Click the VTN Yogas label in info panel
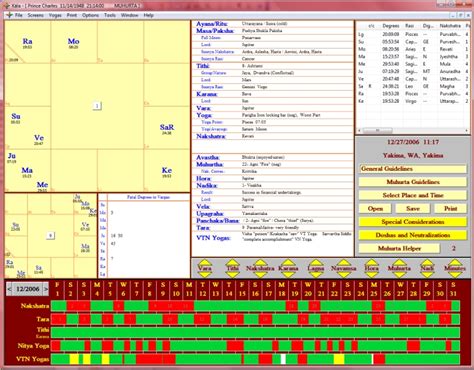Screen dimensions: 474x370 point(213,238)
